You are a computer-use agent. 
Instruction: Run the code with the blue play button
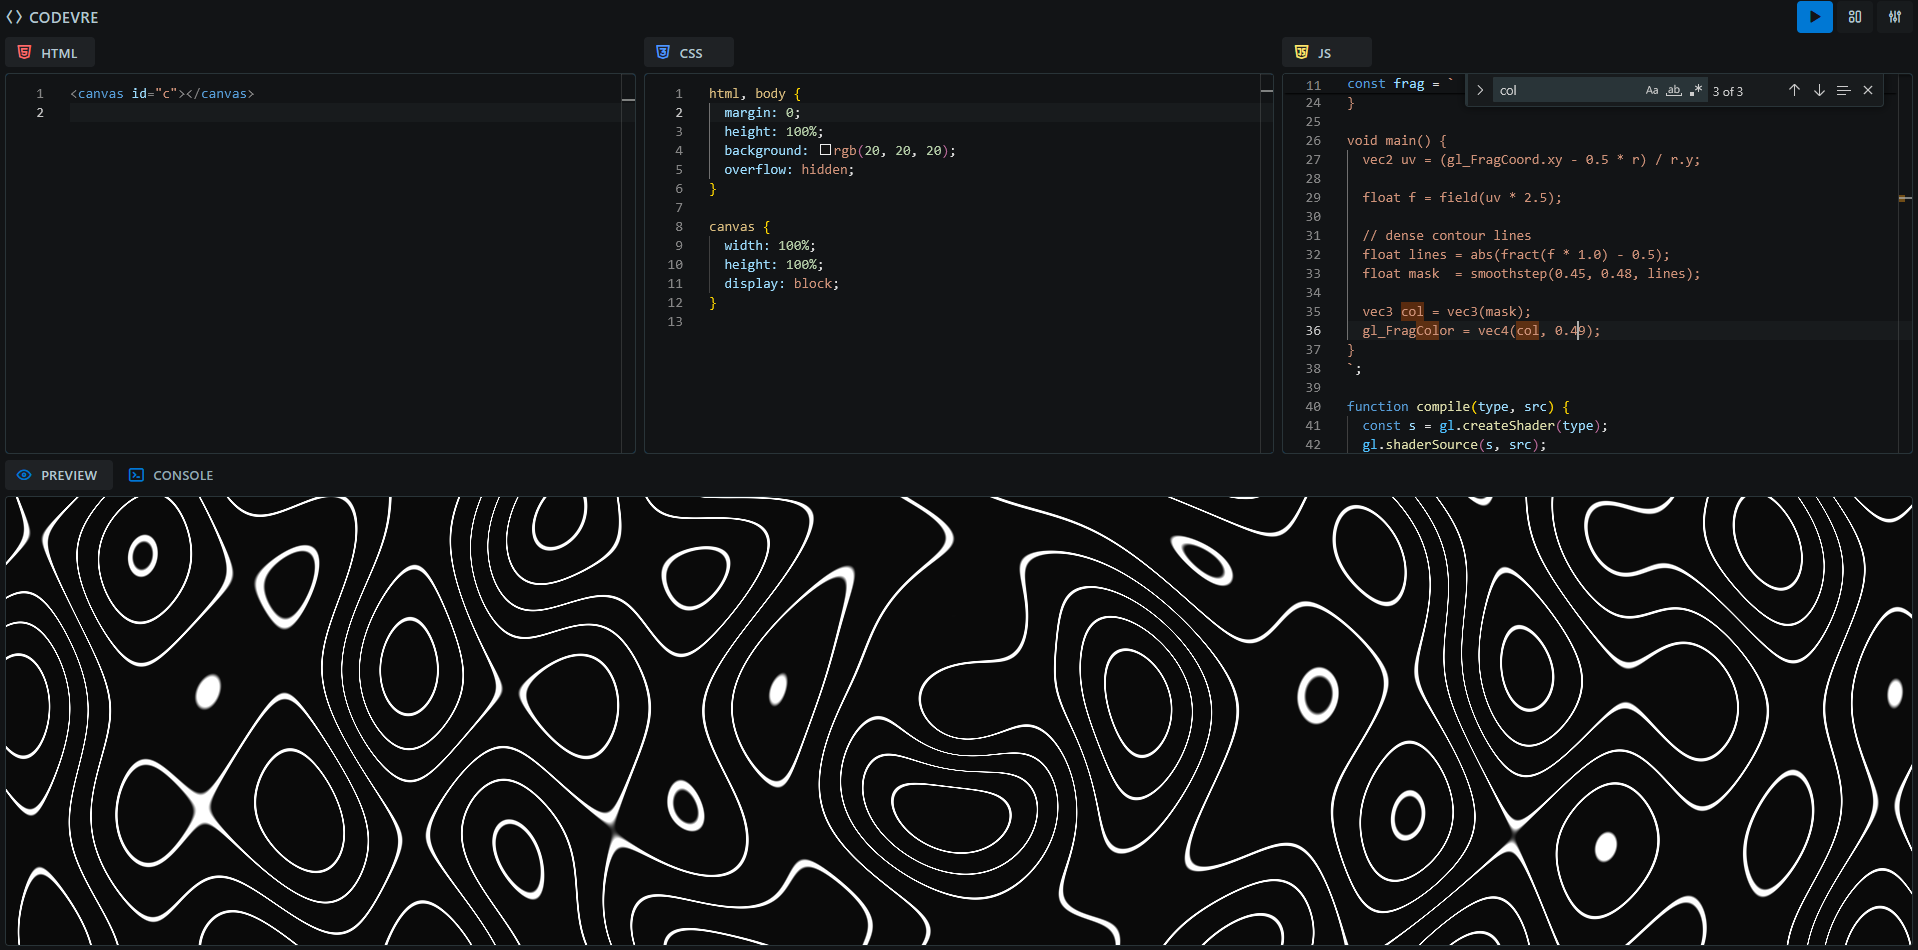click(x=1813, y=17)
